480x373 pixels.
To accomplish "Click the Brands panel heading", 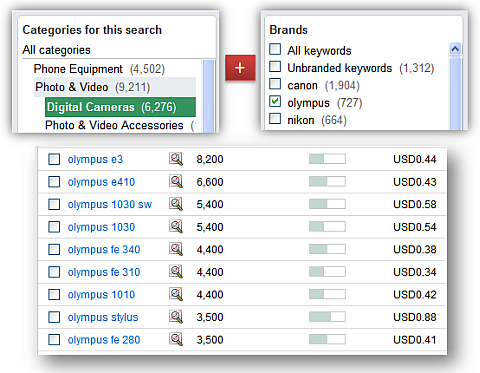I will [288, 30].
